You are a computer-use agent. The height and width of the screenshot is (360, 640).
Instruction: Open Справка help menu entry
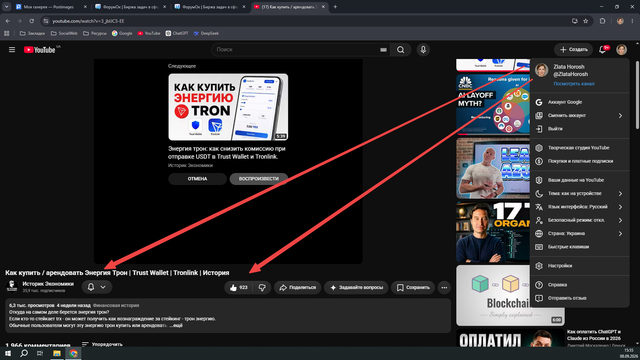point(580,285)
